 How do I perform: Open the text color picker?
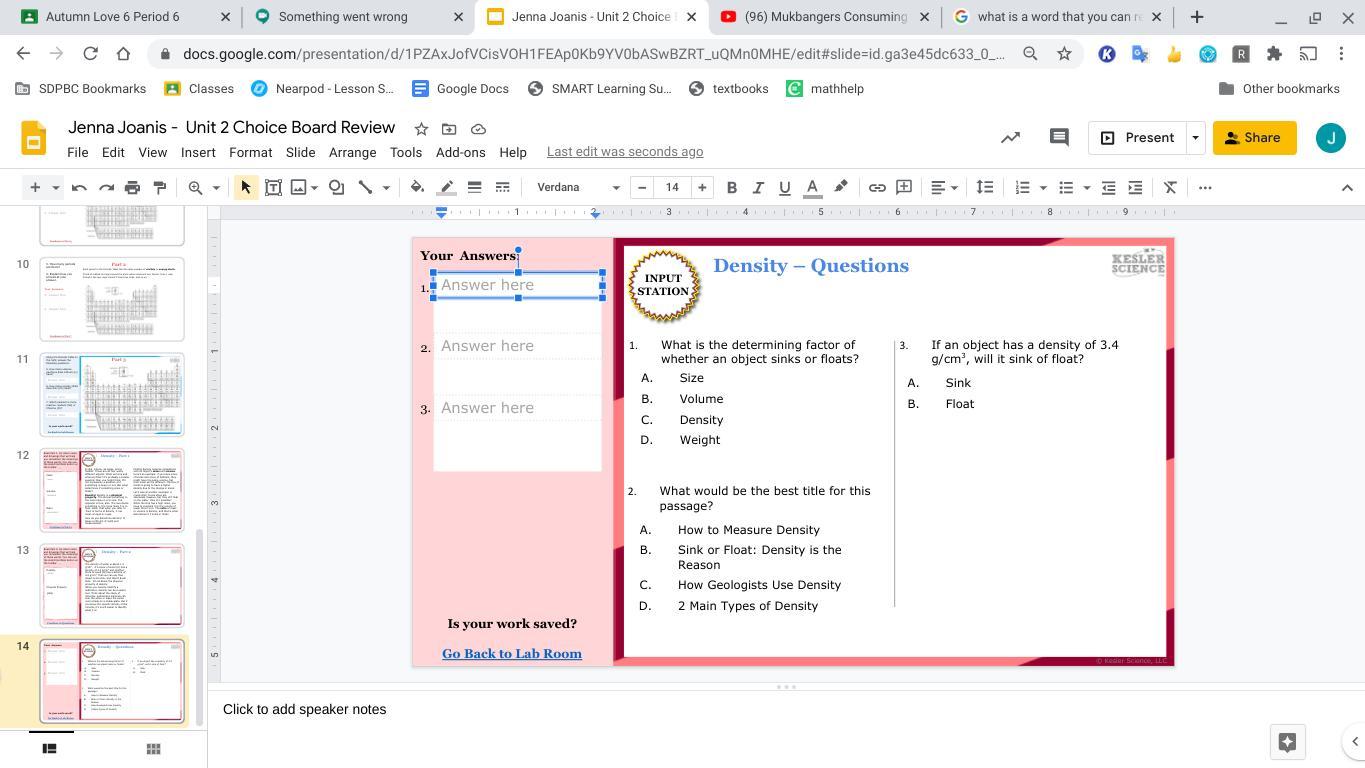(812, 187)
